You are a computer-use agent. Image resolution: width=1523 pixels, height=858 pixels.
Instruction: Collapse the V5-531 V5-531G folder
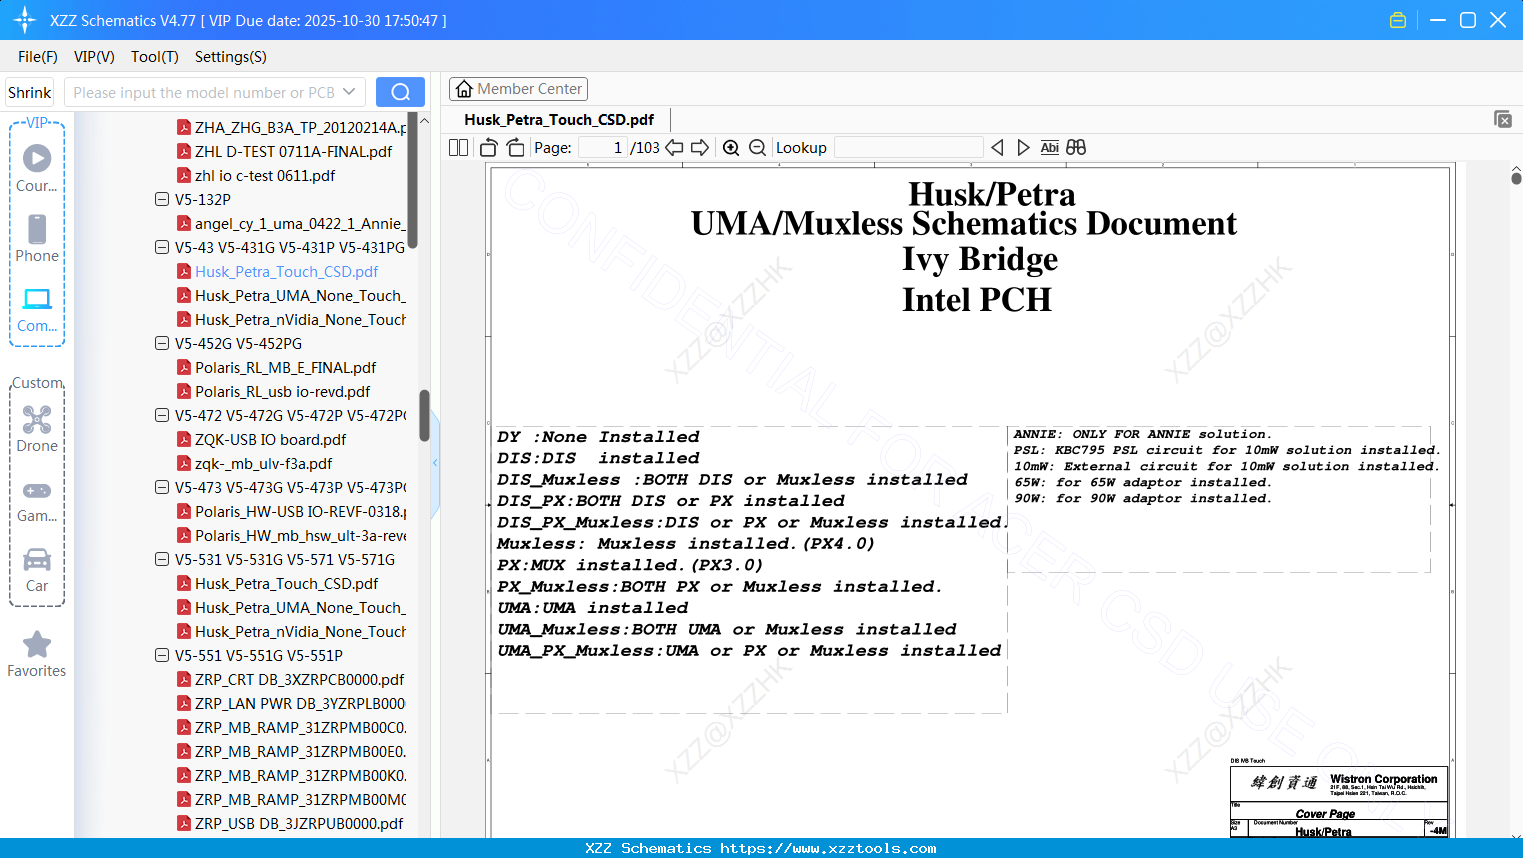tap(162, 559)
